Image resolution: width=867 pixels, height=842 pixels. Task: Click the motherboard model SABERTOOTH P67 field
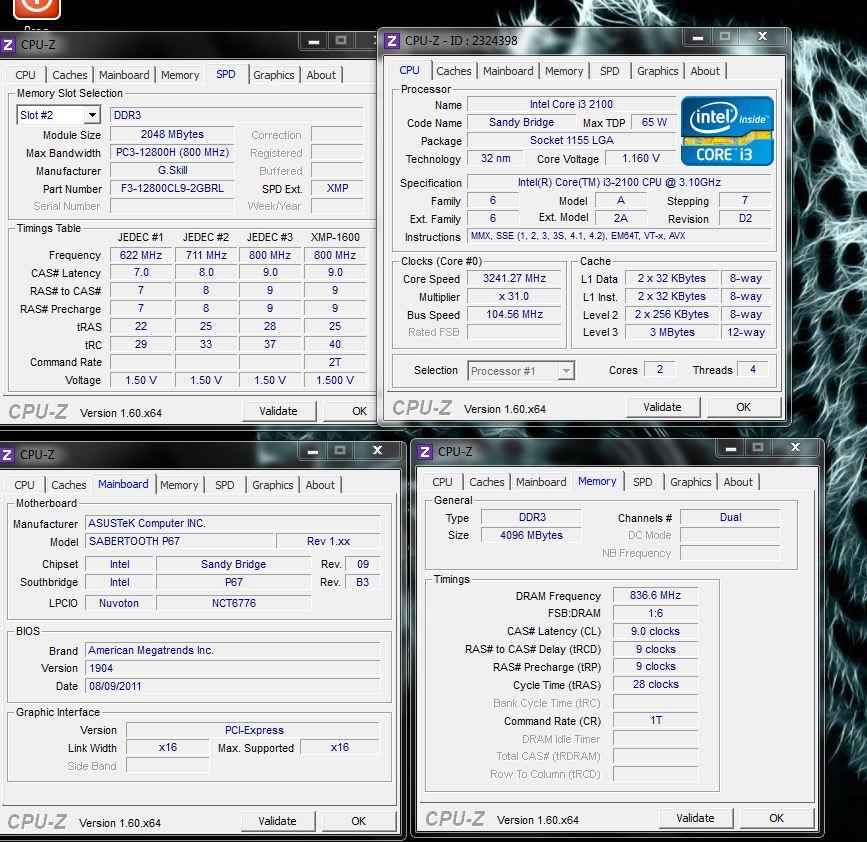point(179,541)
